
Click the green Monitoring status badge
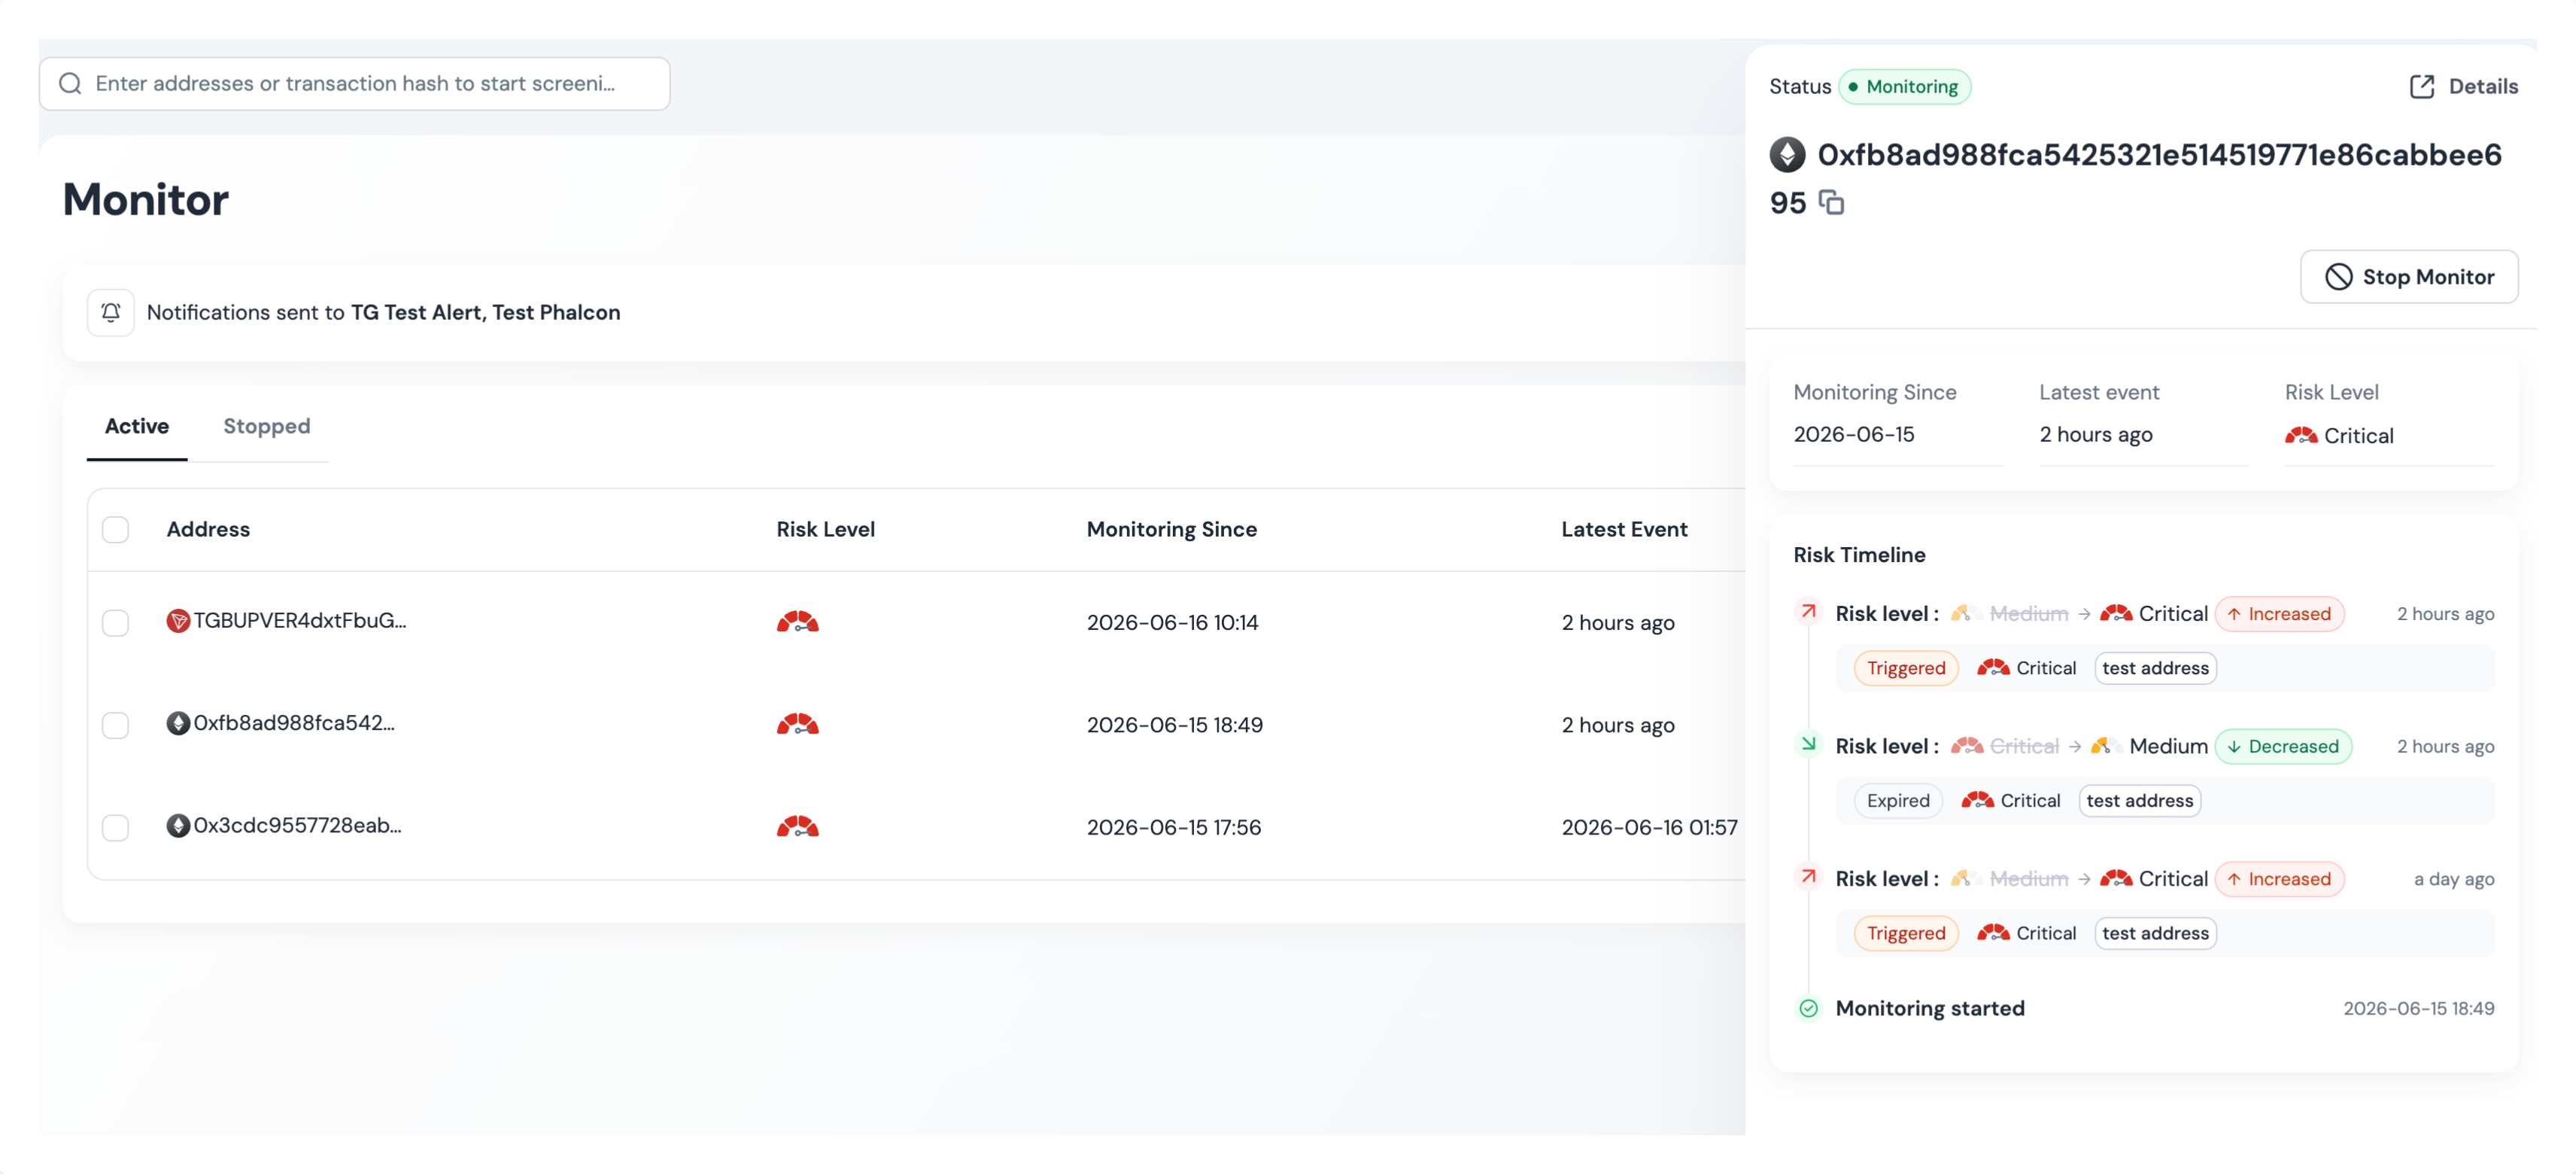point(1904,87)
